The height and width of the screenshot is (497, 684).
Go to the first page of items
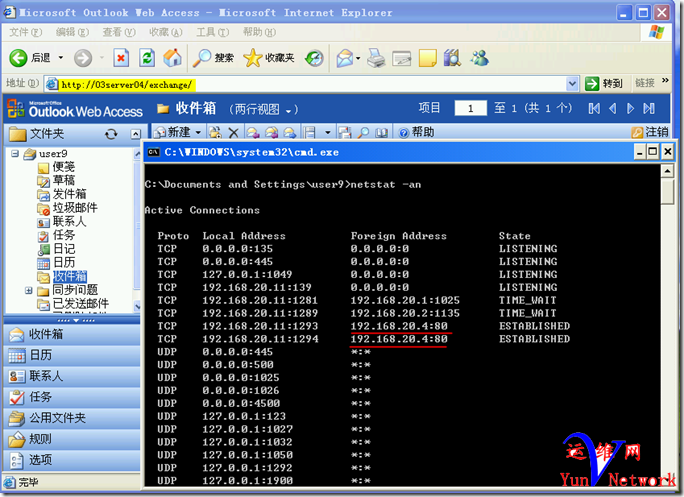point(594,108)
